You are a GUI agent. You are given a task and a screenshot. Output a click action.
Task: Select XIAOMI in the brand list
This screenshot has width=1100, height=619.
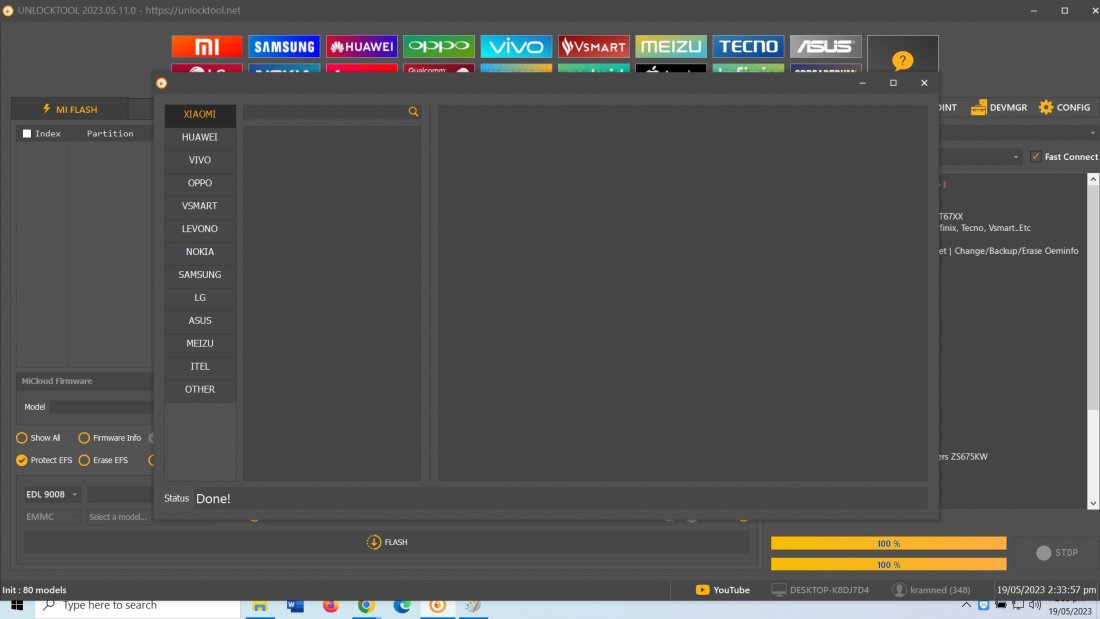[x=200, y=114]
